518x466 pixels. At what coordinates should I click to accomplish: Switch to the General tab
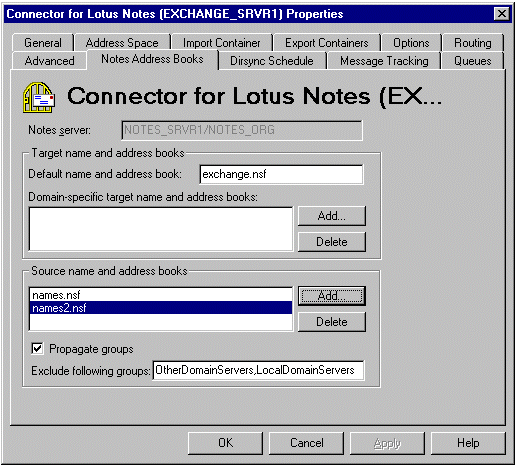43,43
